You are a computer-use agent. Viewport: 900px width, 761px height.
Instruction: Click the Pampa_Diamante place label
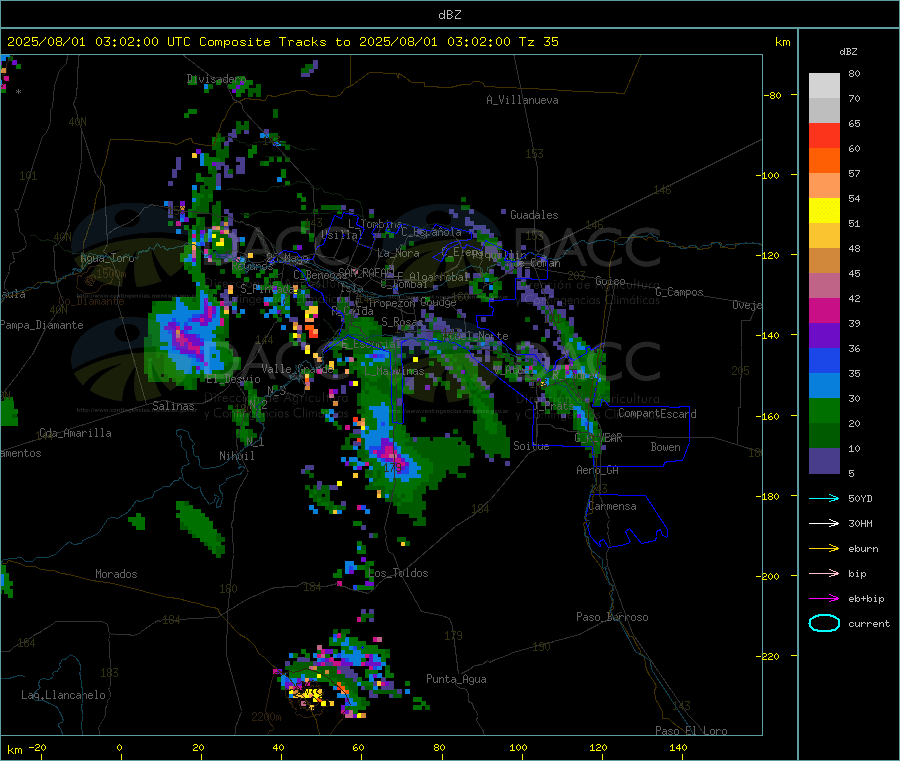pos(41,325)
